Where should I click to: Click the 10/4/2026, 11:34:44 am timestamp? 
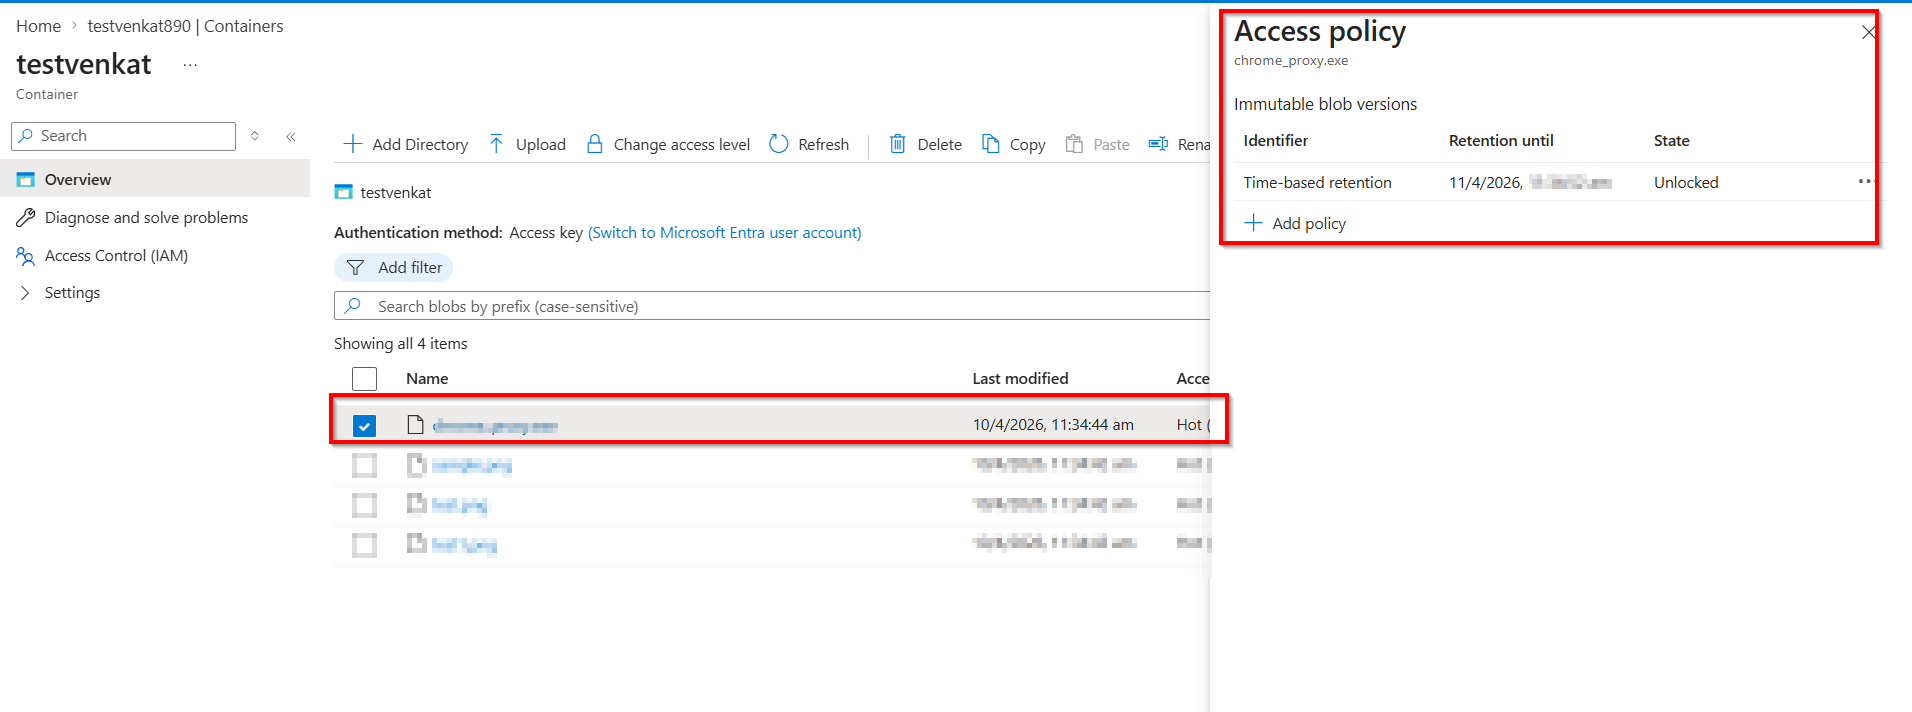[x=1053, y=425]
